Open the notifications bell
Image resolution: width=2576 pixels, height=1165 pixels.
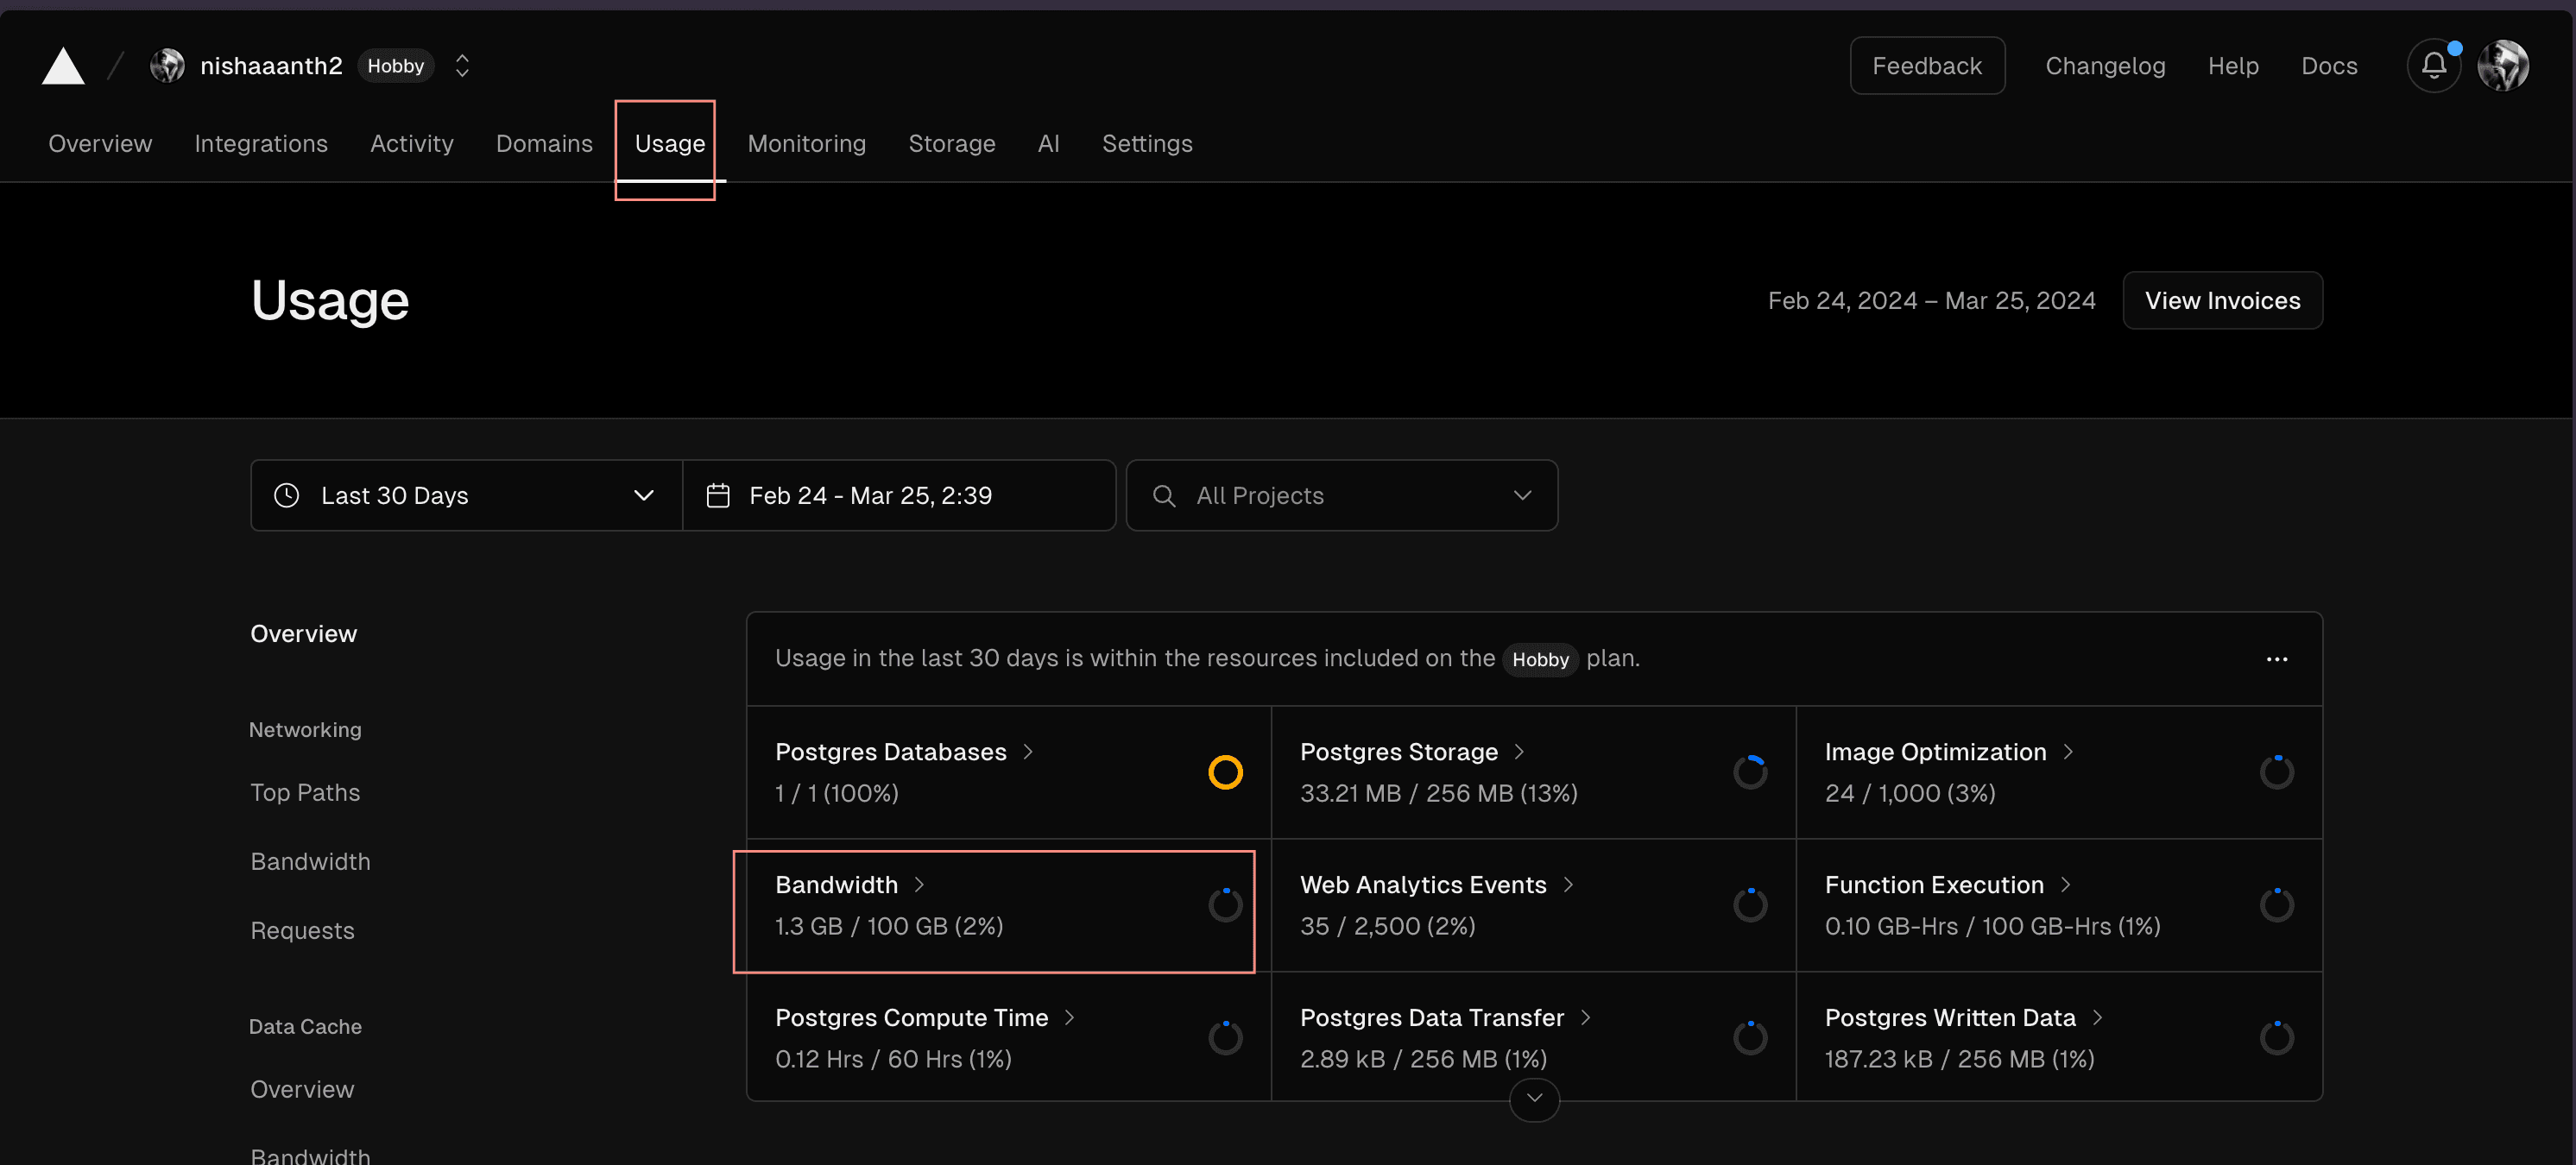[2433, 66]
